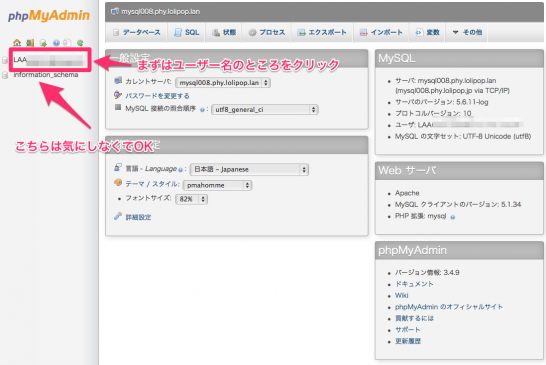
Task: Click server icon in breadcrumb header
Action: 115,11
